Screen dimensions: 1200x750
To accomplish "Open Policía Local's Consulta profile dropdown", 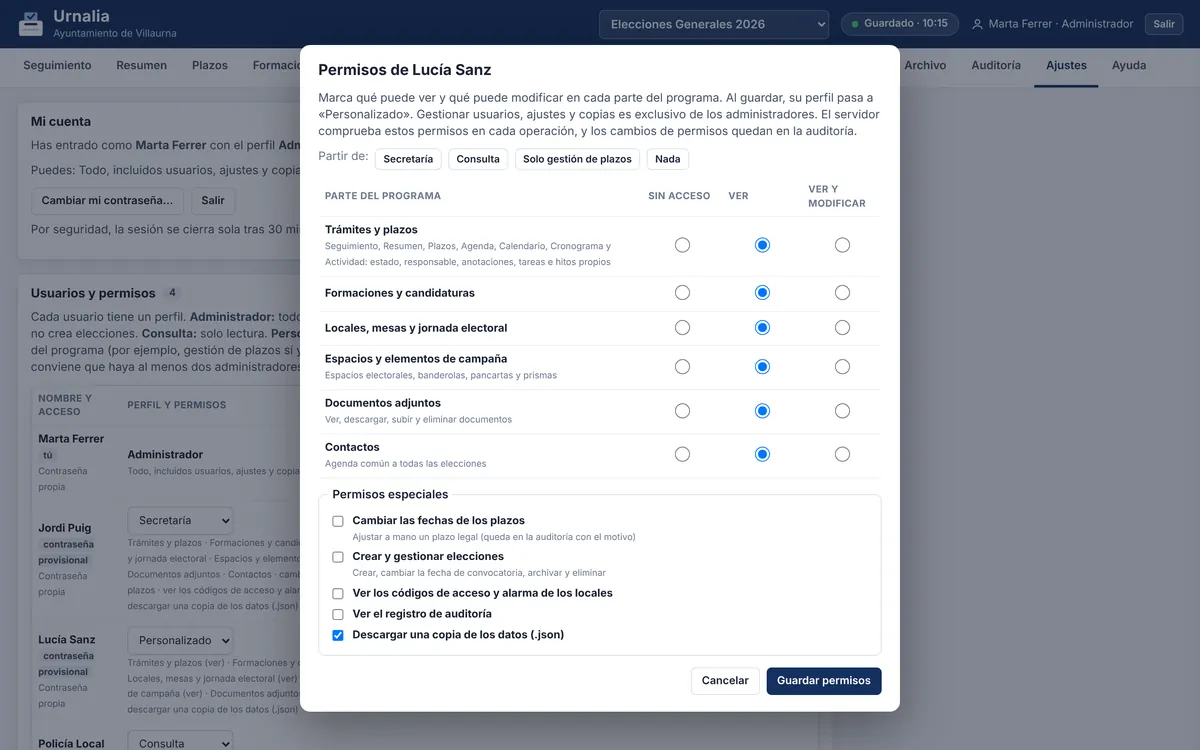I will pos(180,743).
